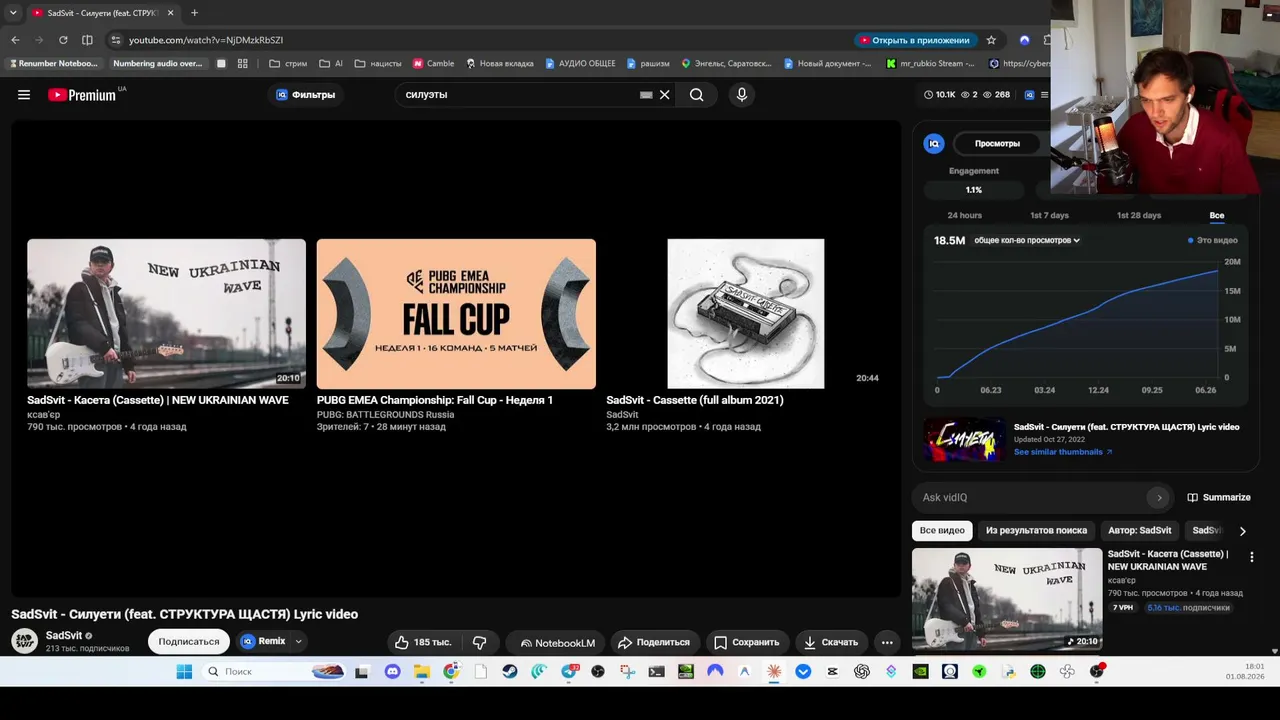The height and width of the screenshot is (720, 1280).
Task: Select the Все chart range tab
Action: pyautogui.click(x=1217, y=215)
